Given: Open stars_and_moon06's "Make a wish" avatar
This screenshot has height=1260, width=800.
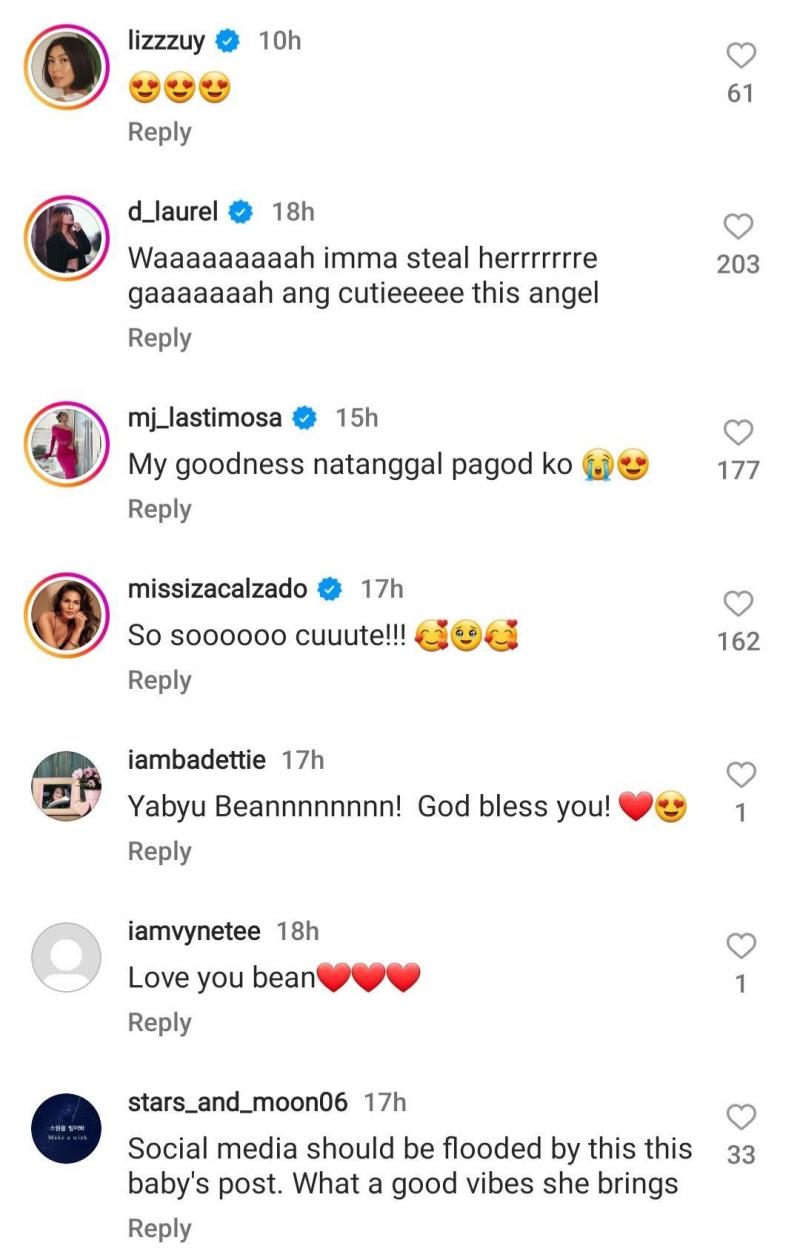Looking at the screenshot, I should click(67, 1127).
